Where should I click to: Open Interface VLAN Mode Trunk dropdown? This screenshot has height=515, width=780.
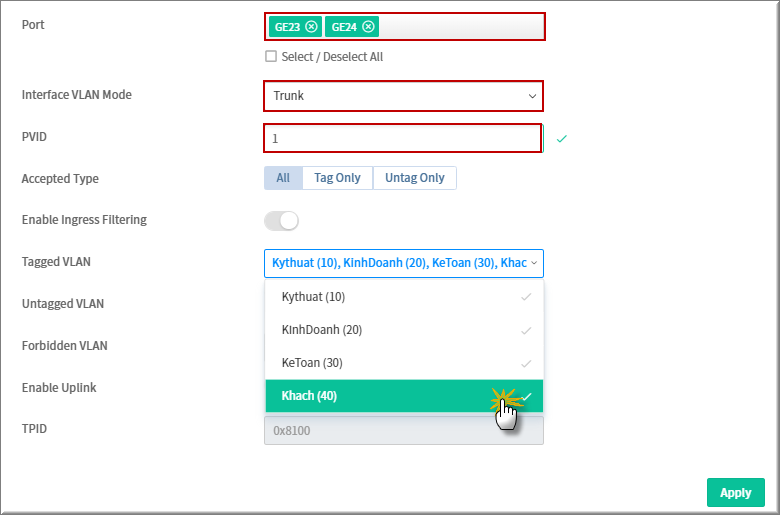pyautogui.click(x=403, y=96)
